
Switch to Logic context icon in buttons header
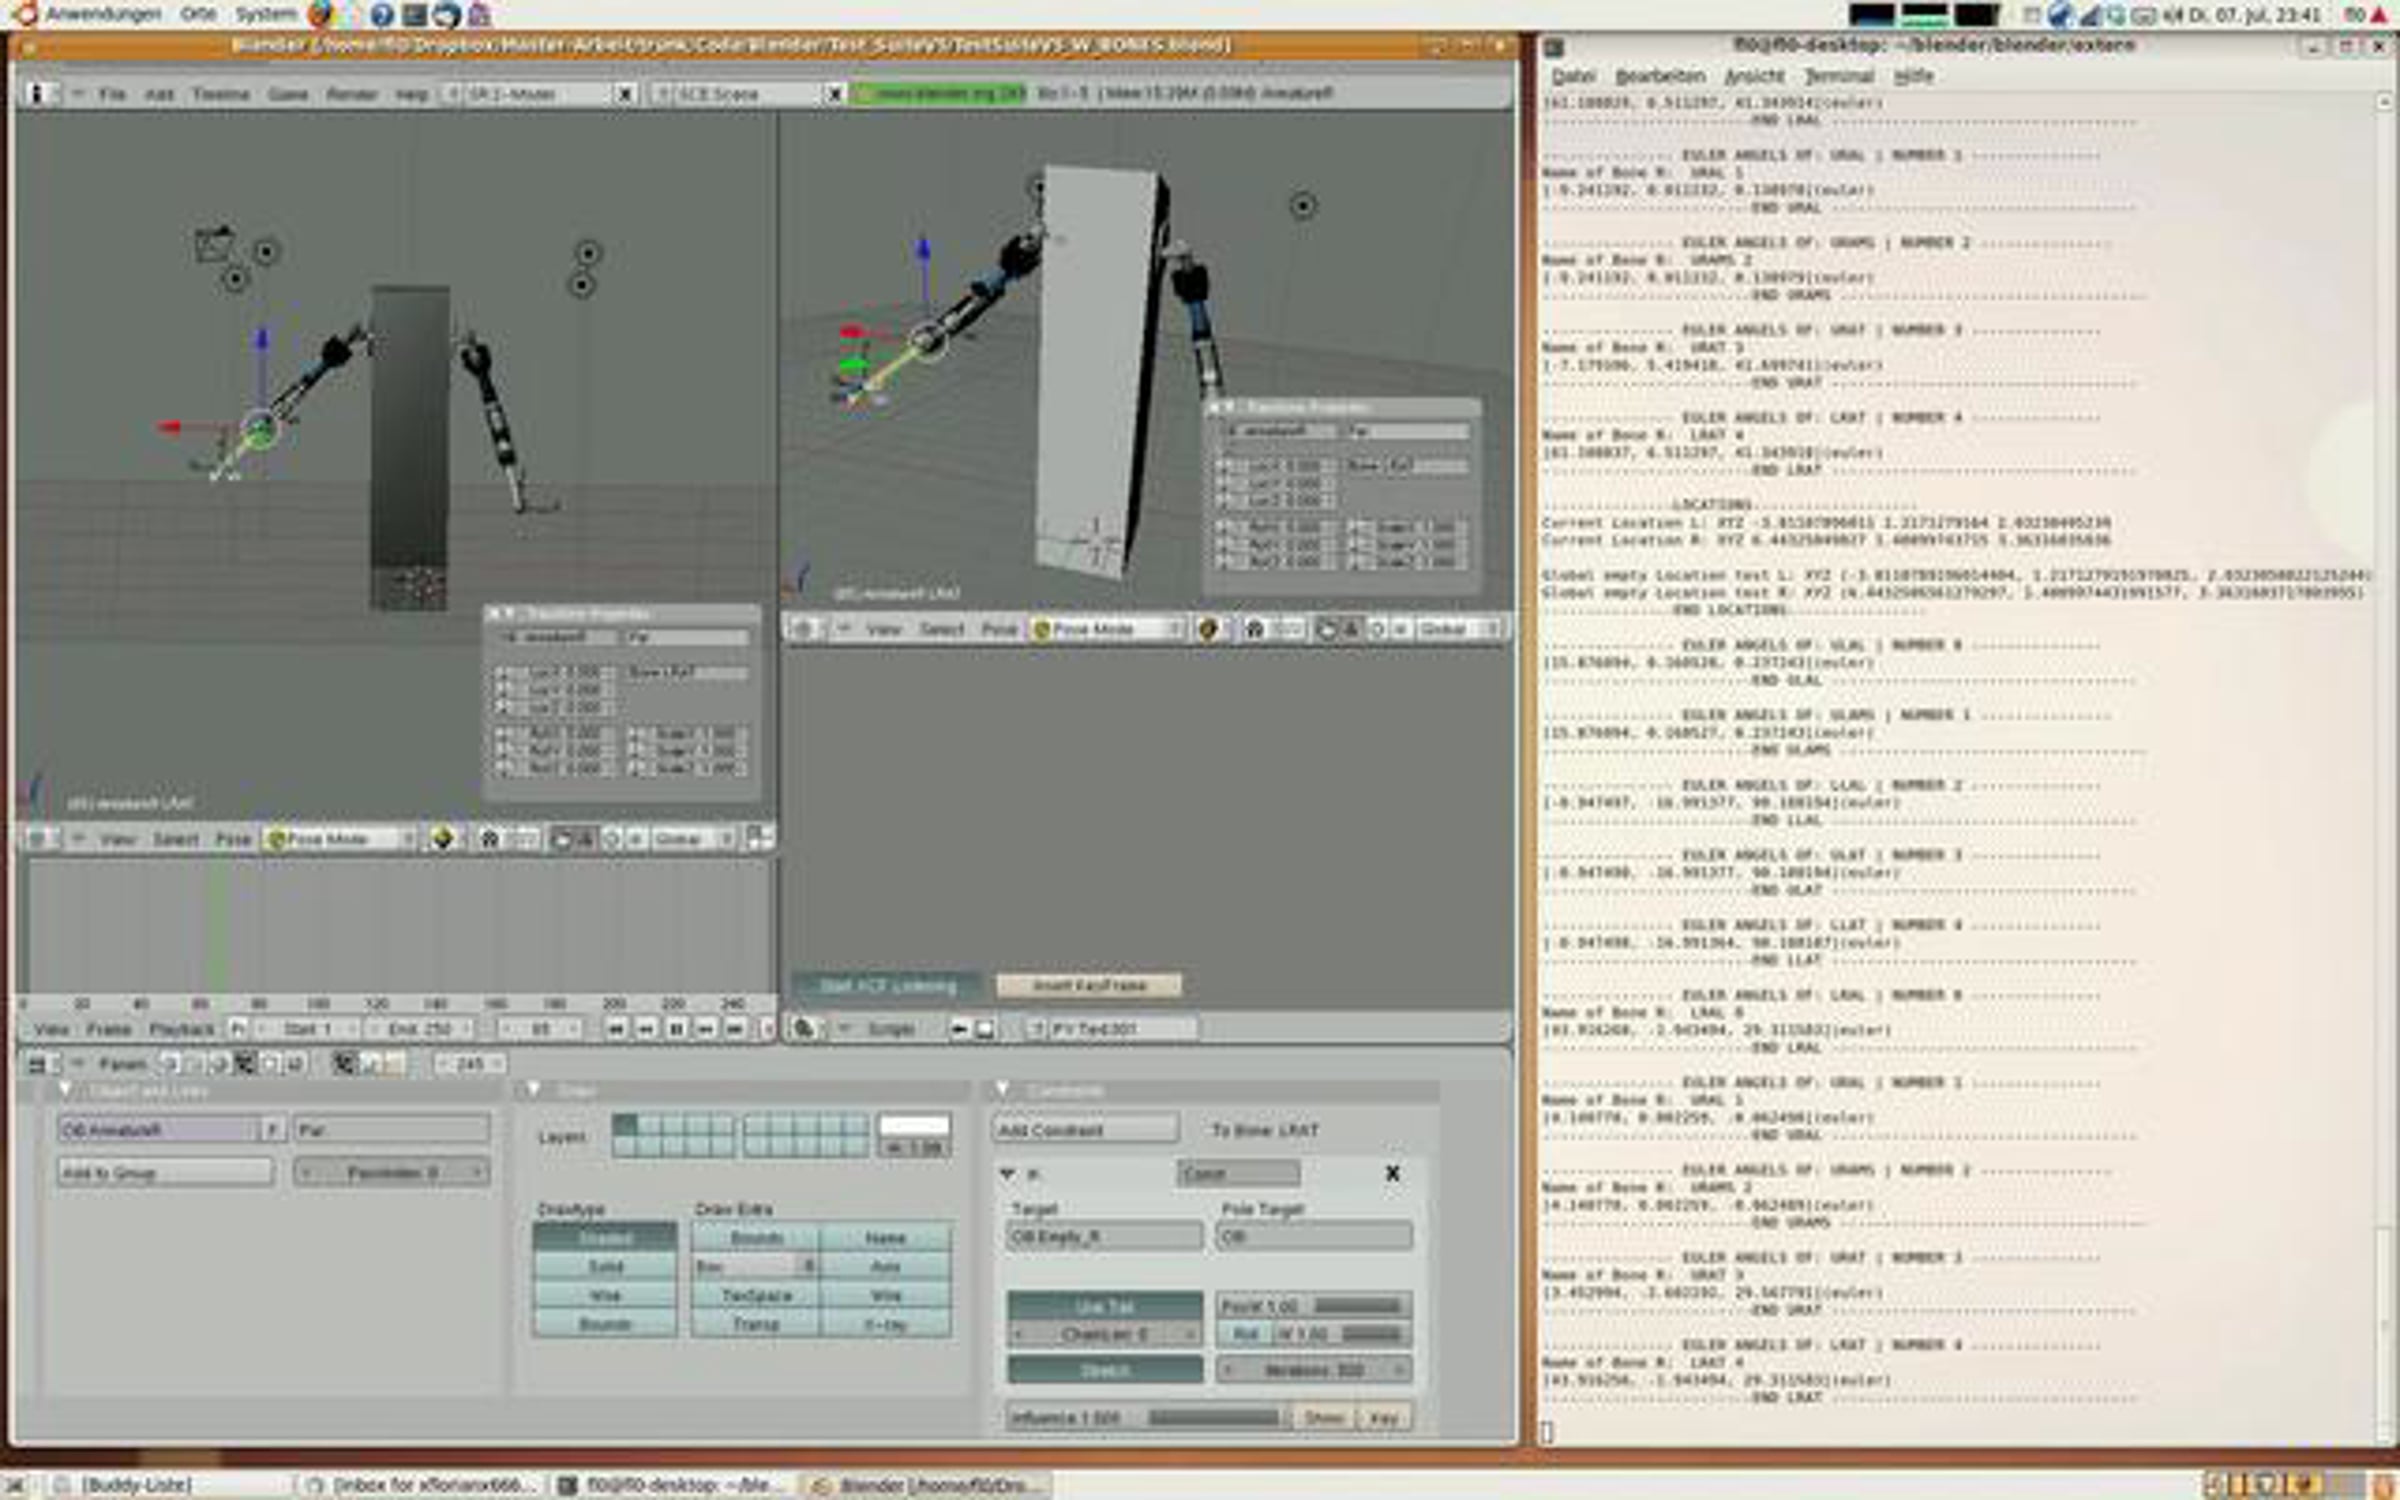(171, 1064)
